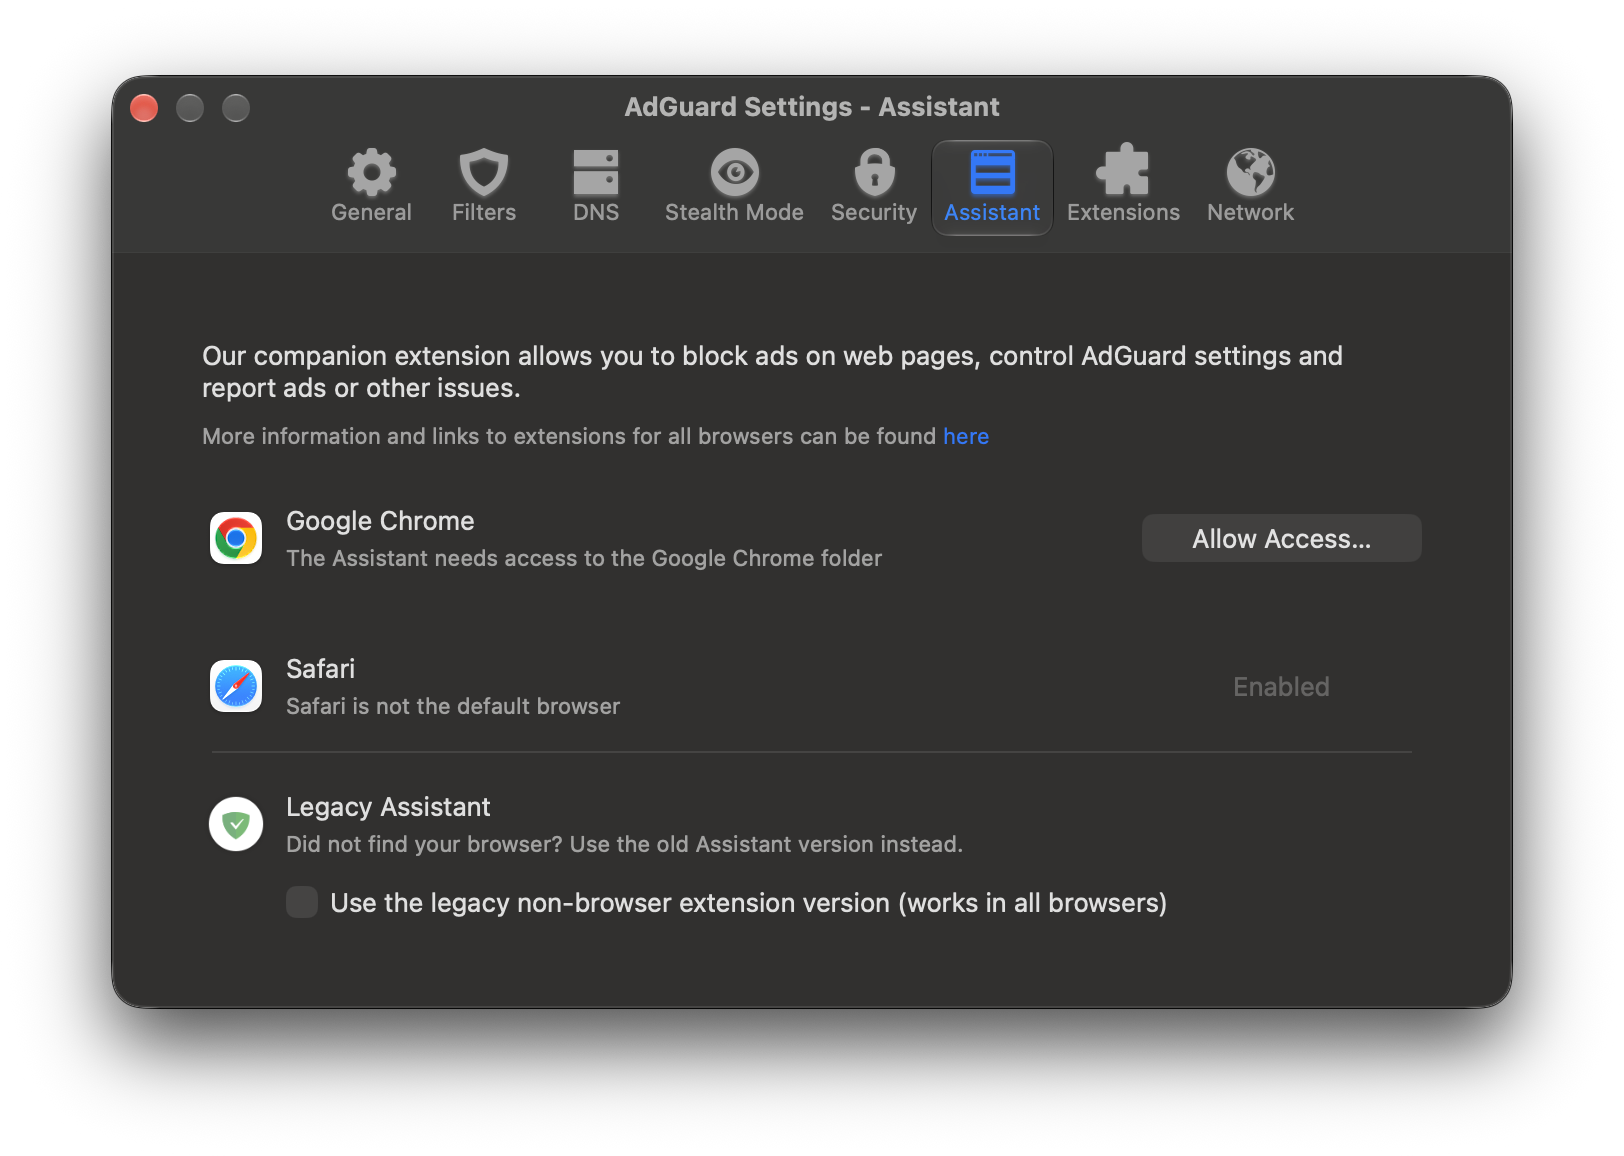1624x1156 pixels.
Task: Click the window title 'AdGuard Settings - Assistant'
Action: pyautogui.click(x=812, y=107)
